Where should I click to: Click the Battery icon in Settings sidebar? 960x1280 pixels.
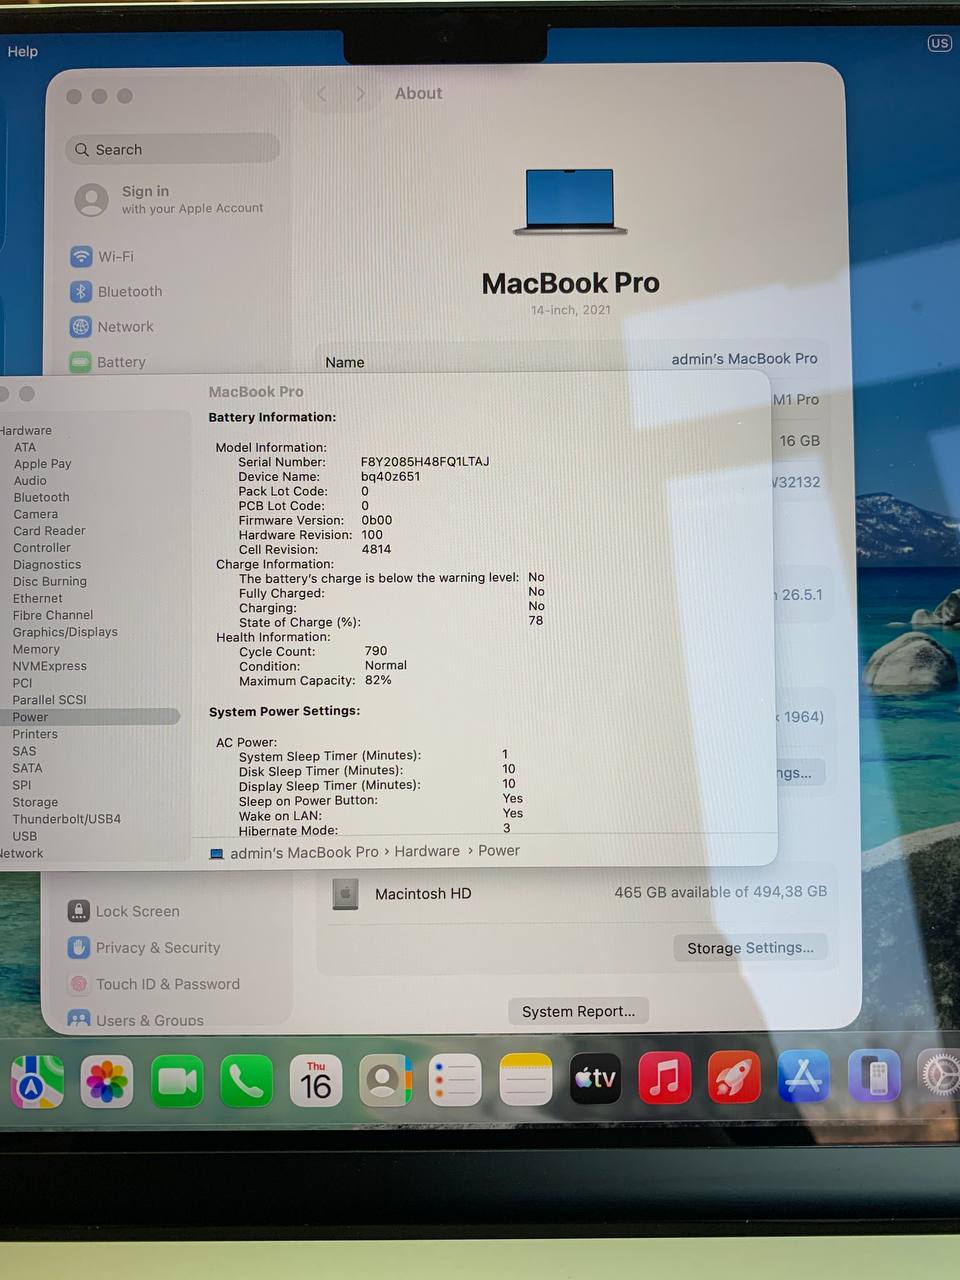coord(81,362)
